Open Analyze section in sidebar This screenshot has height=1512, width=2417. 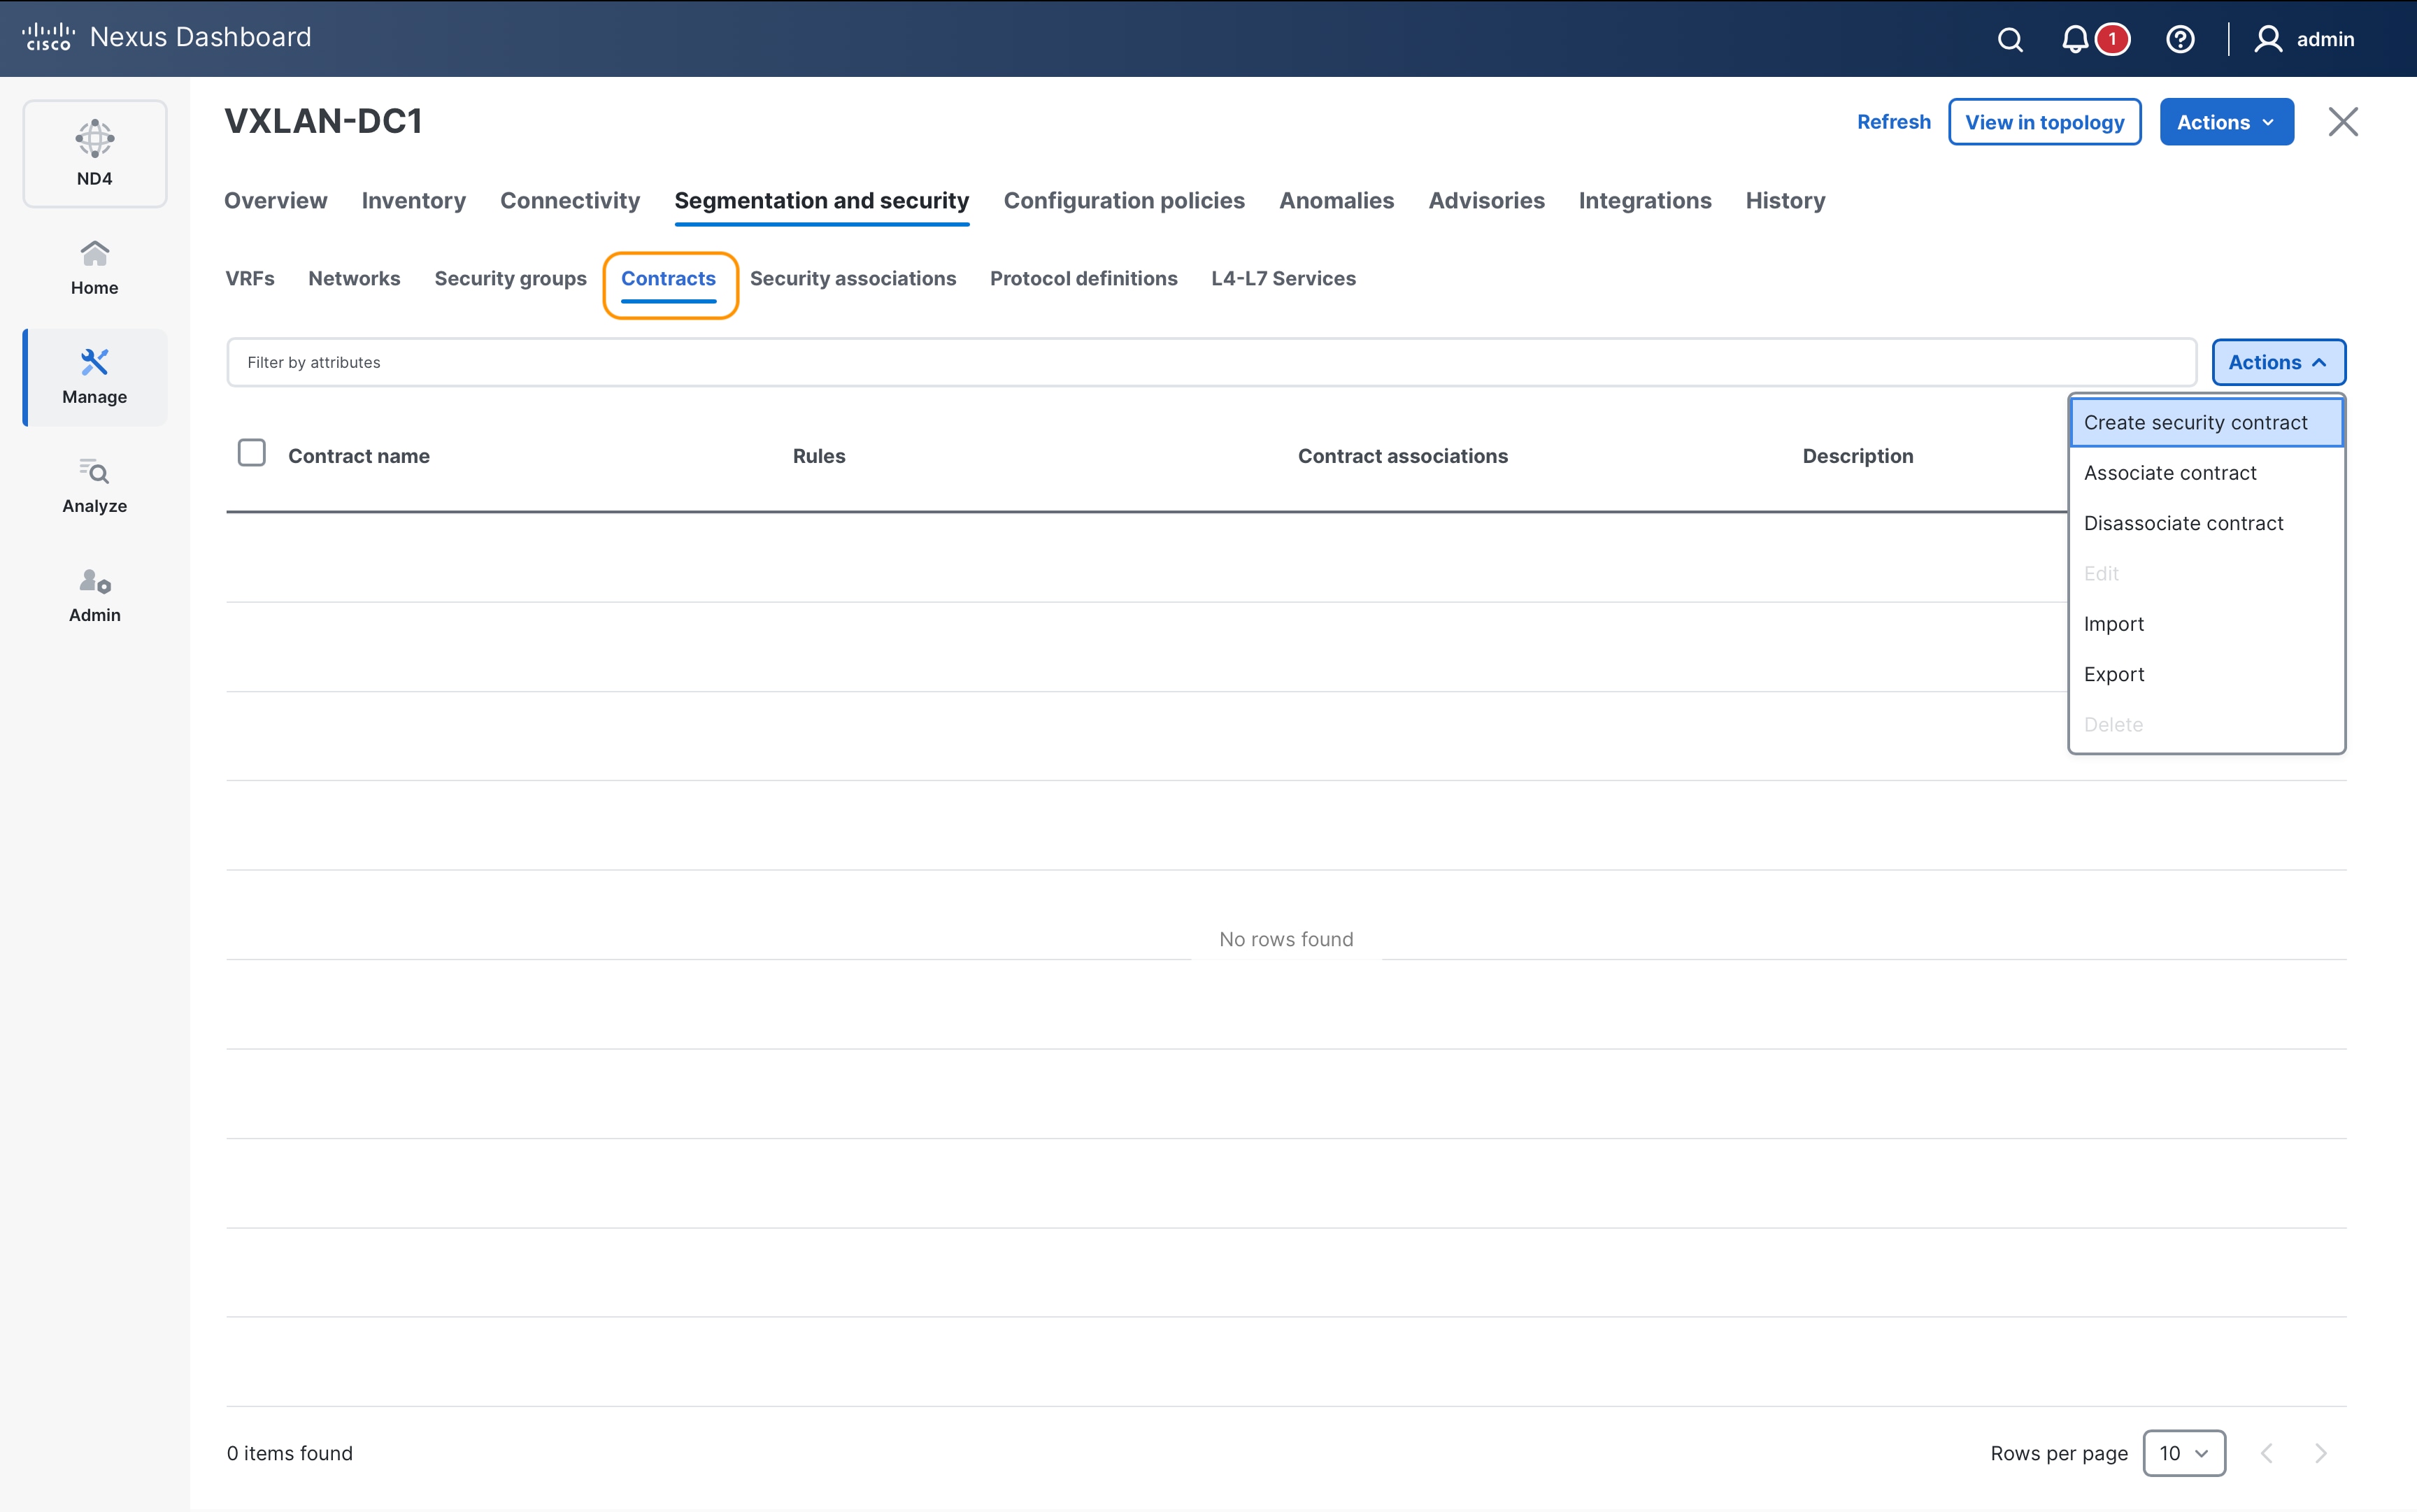(95, 486)
